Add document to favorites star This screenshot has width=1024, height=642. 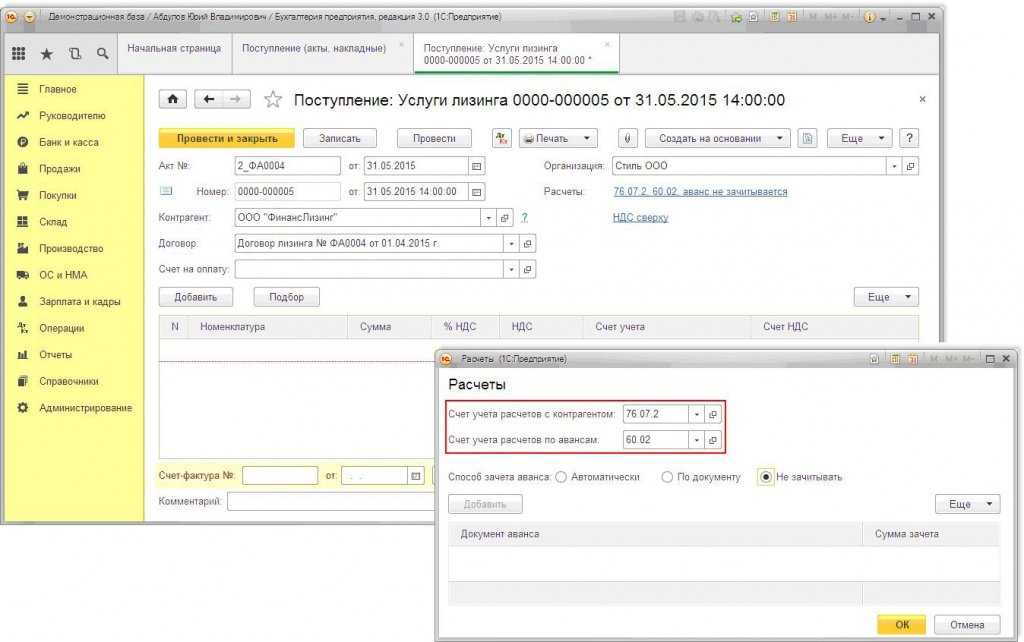click(x=273, y=99)
